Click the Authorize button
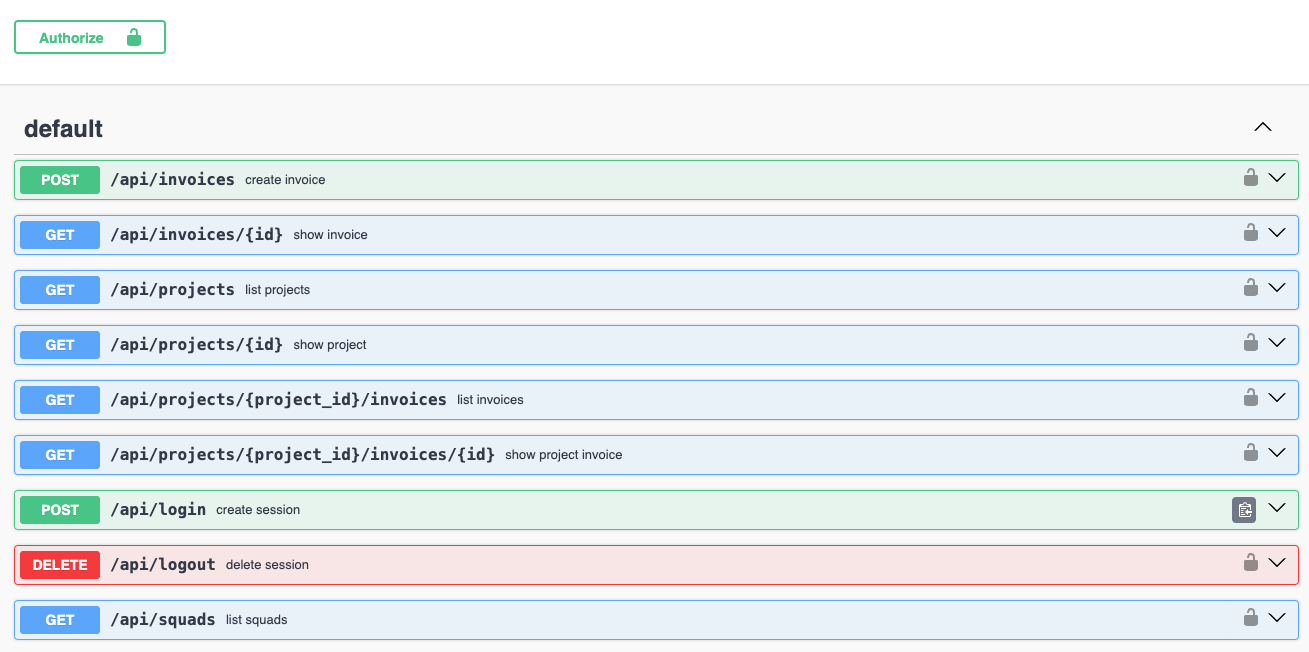This screenshot has height=652, width=1309. [x=90, y=38]
